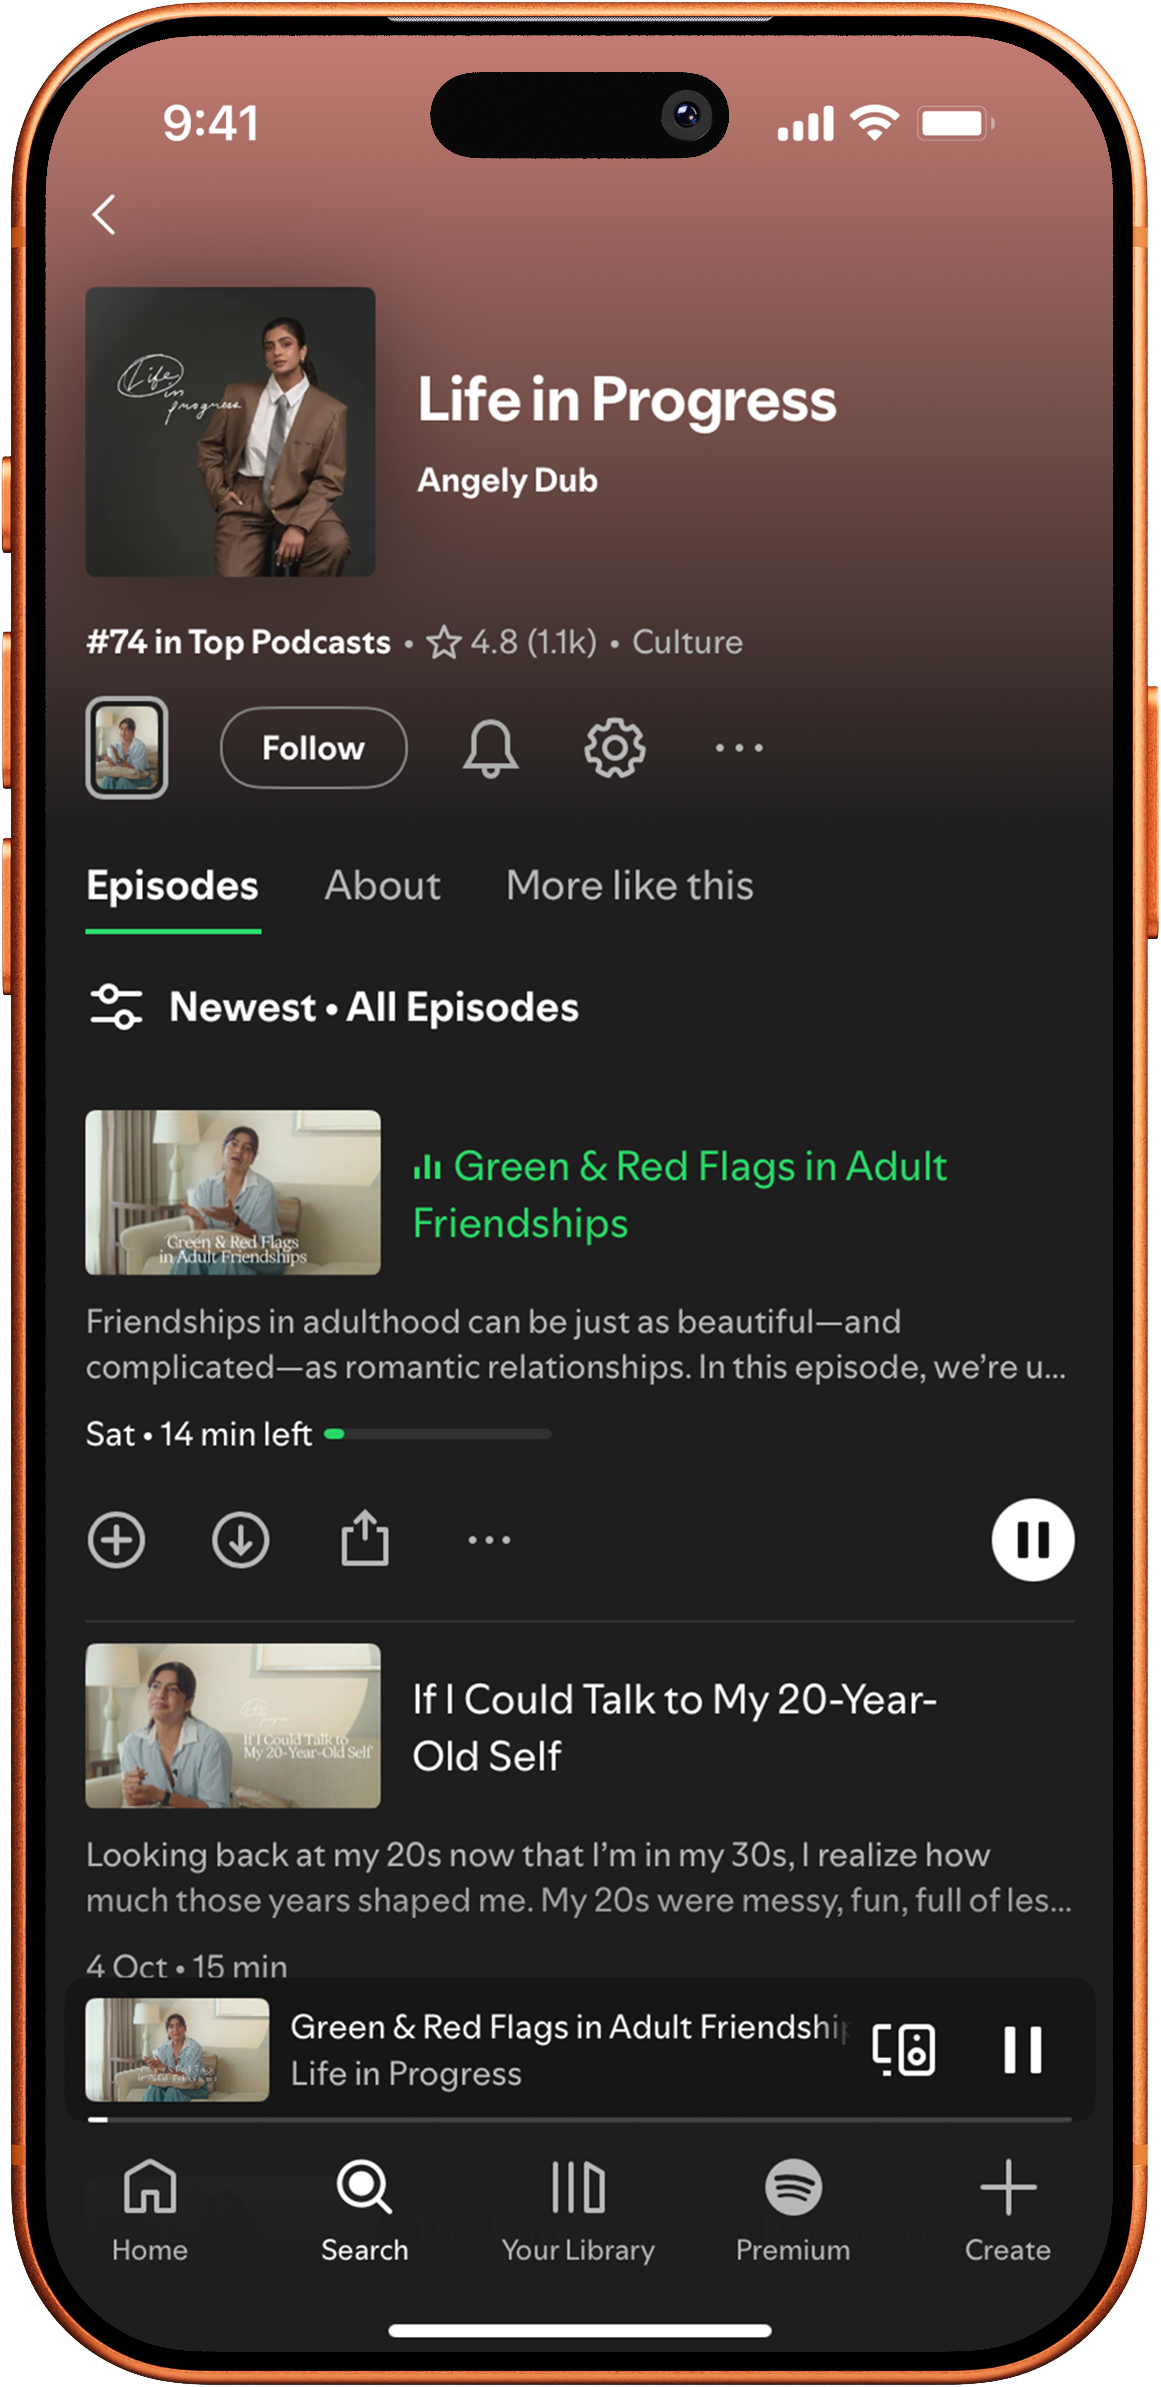Open the now playing bar thumbnail
Viewport: 1161px width, 2387px height.
tap(177, 2049)
